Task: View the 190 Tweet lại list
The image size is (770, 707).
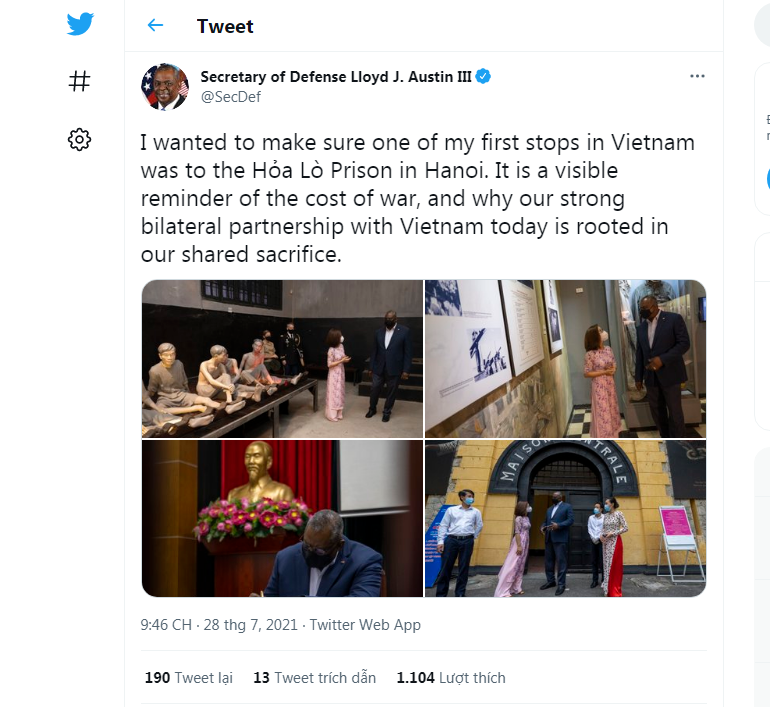Action: tap(189, 678)
